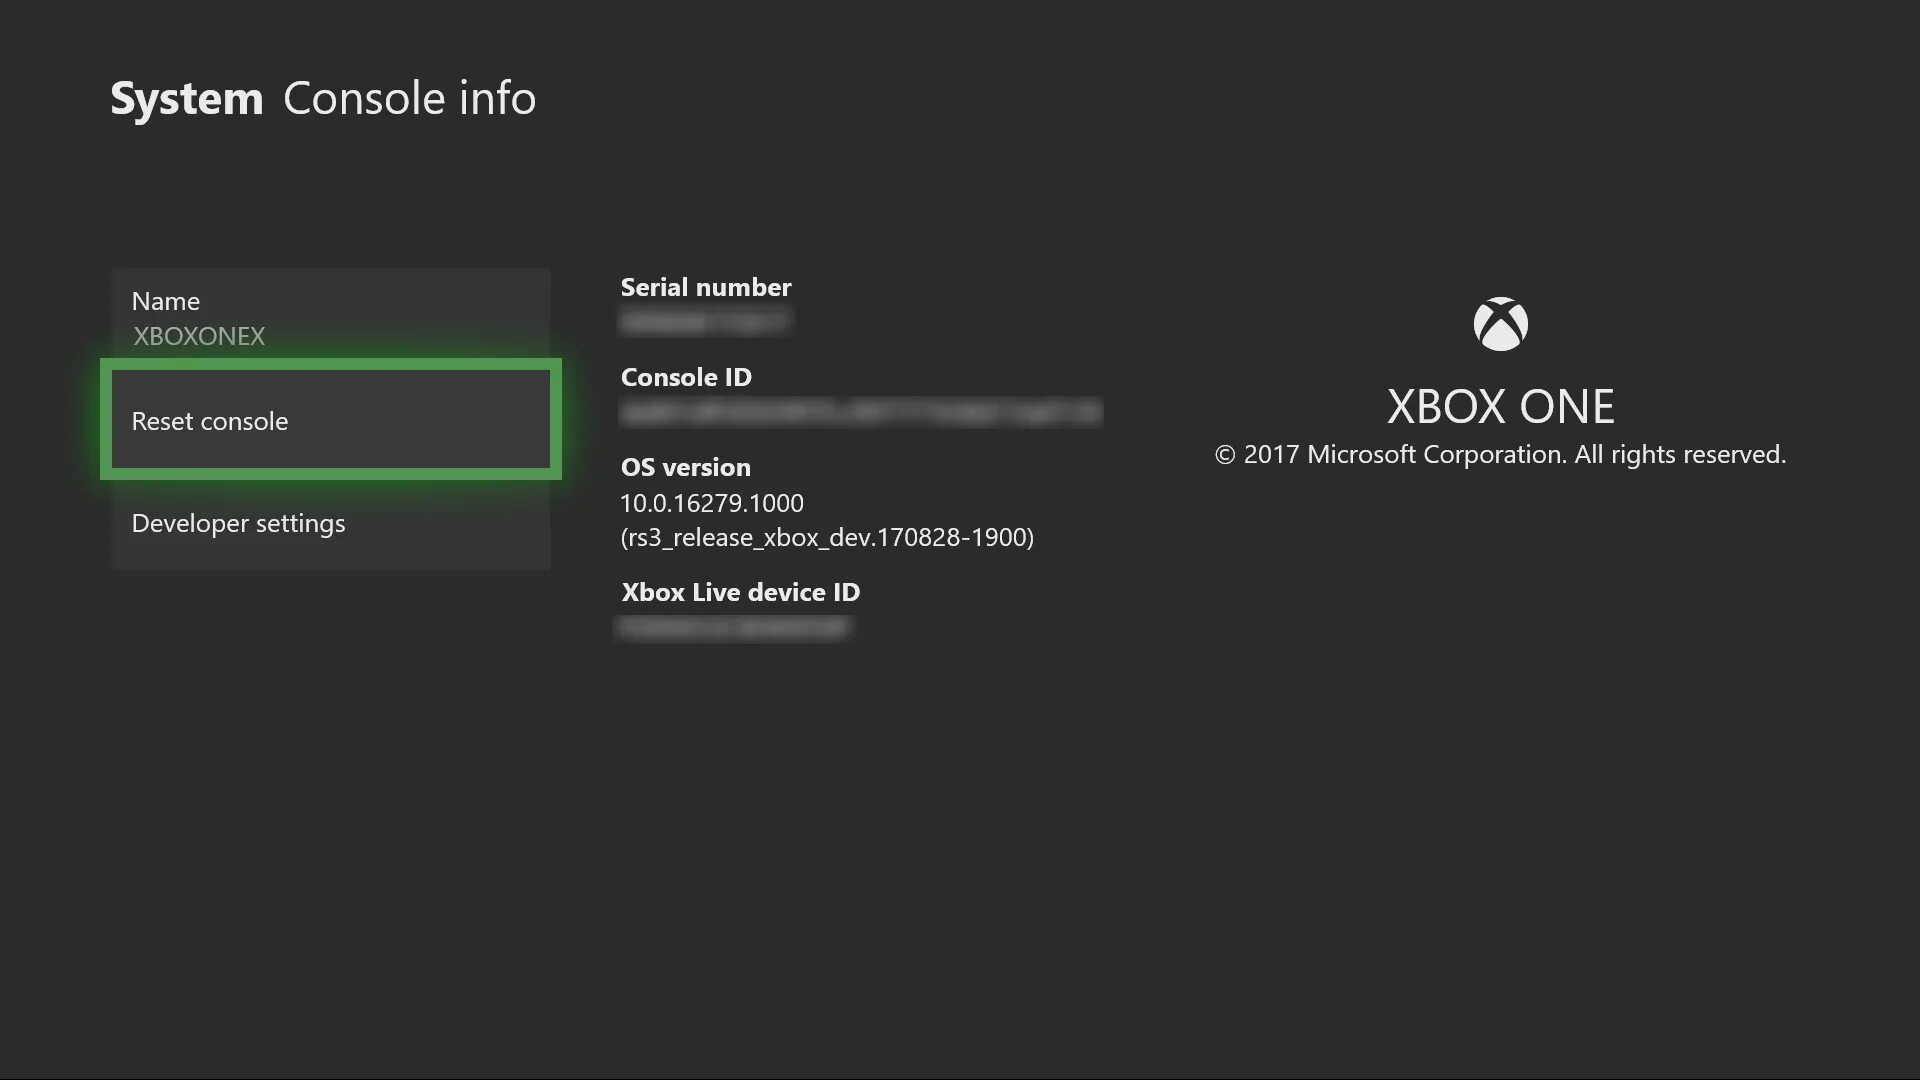
Task: Click the Xbox sphere logo
Action: (1500, 324)
